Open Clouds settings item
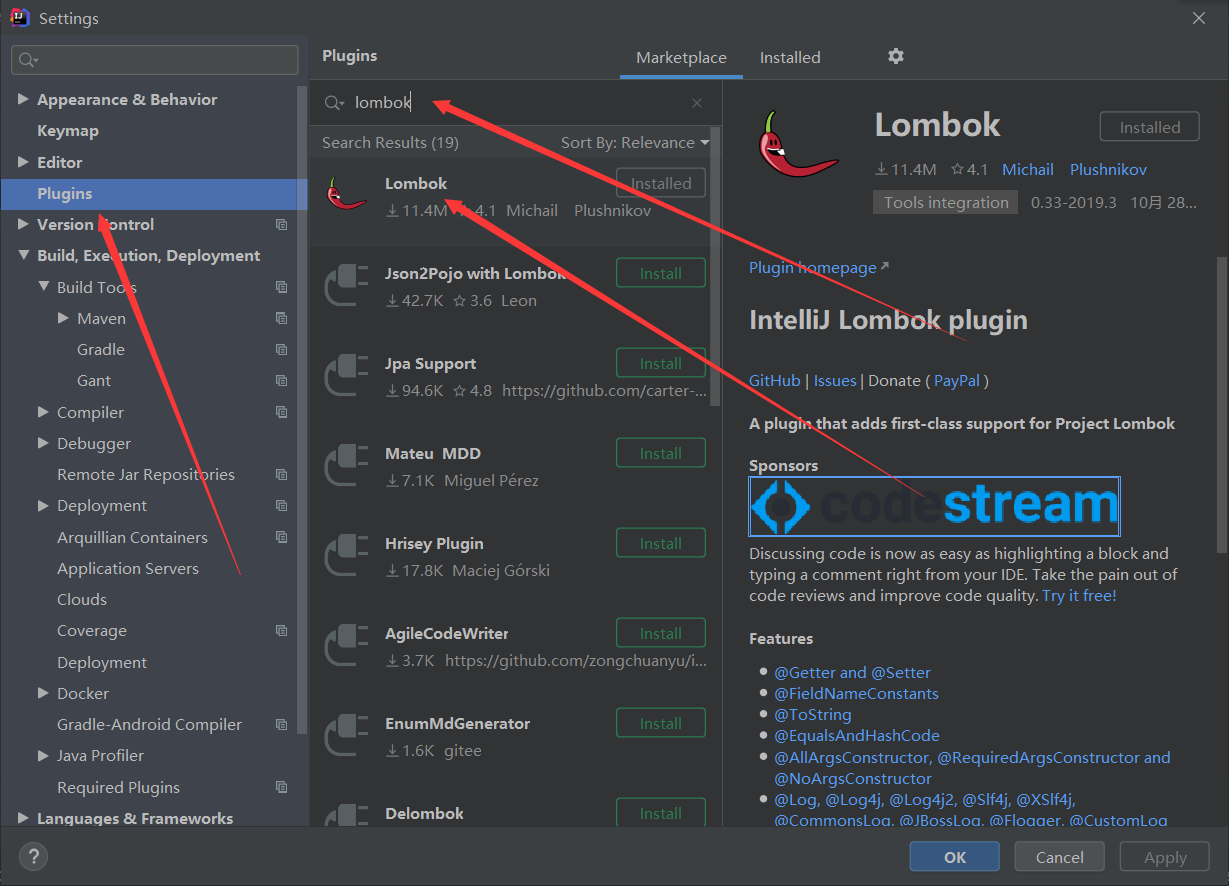 pos(82,600)
